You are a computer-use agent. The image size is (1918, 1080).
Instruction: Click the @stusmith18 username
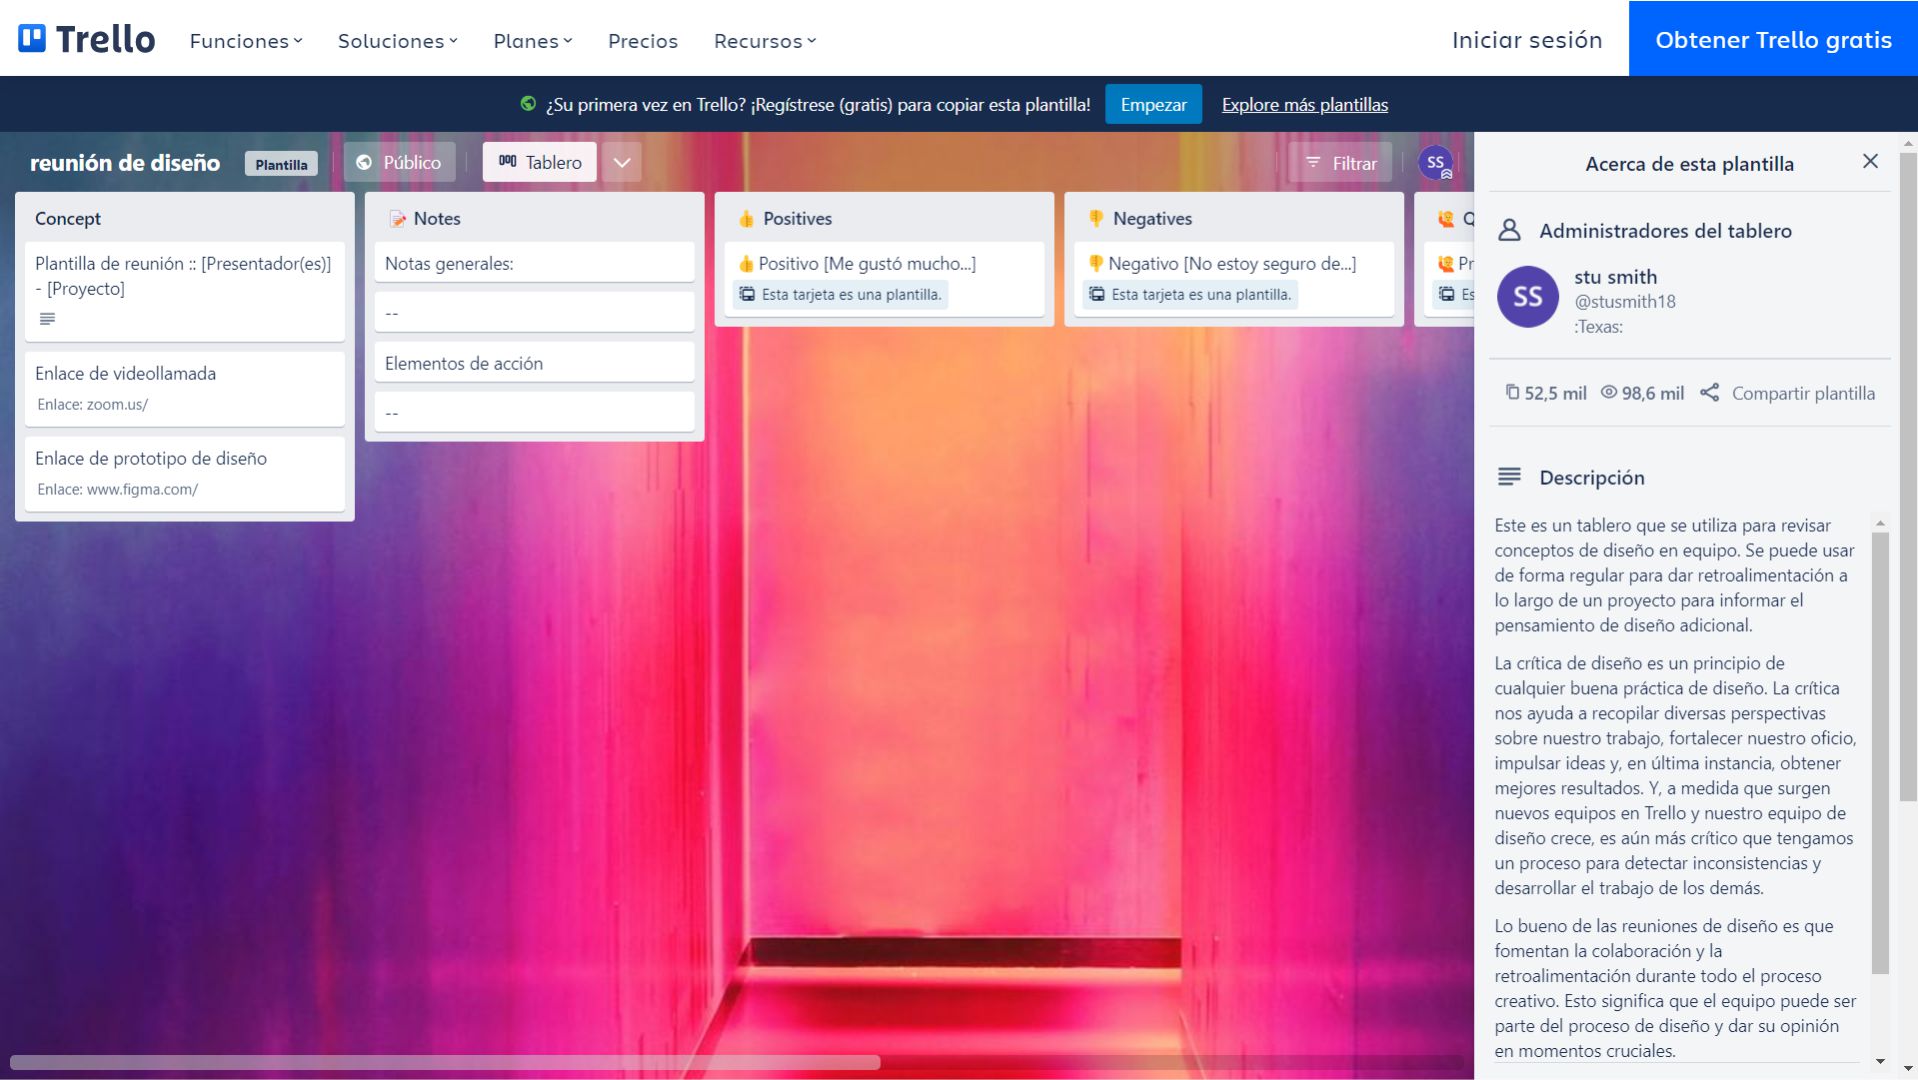click(x=1624, y=301)
